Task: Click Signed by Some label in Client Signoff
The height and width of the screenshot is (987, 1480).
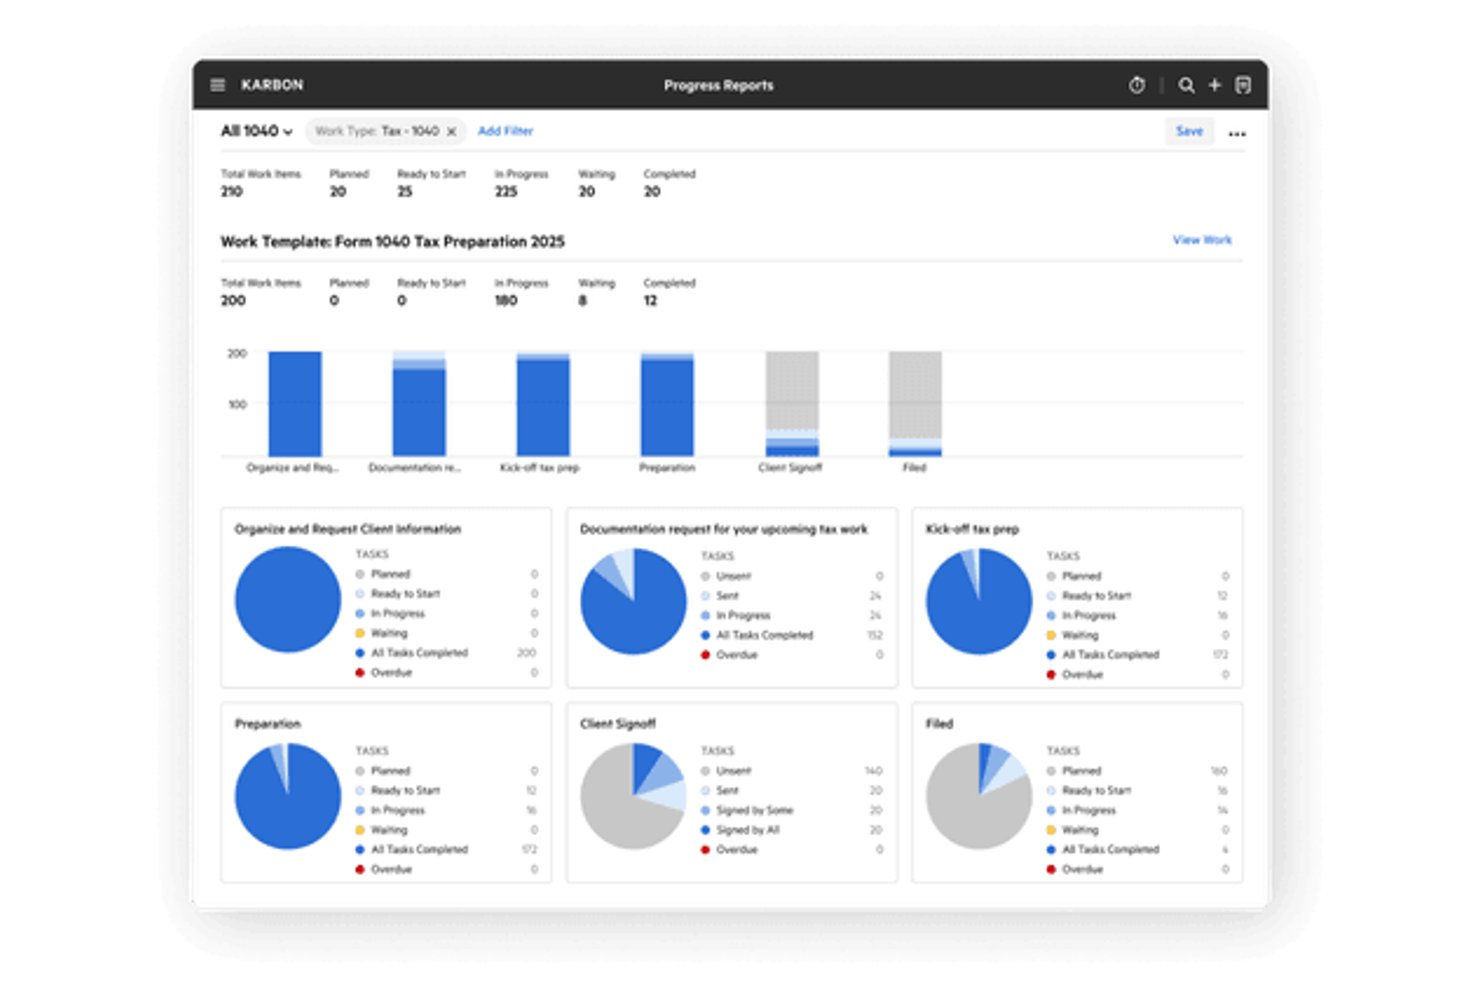Action: pyautogui.click(x=754, y=810)
